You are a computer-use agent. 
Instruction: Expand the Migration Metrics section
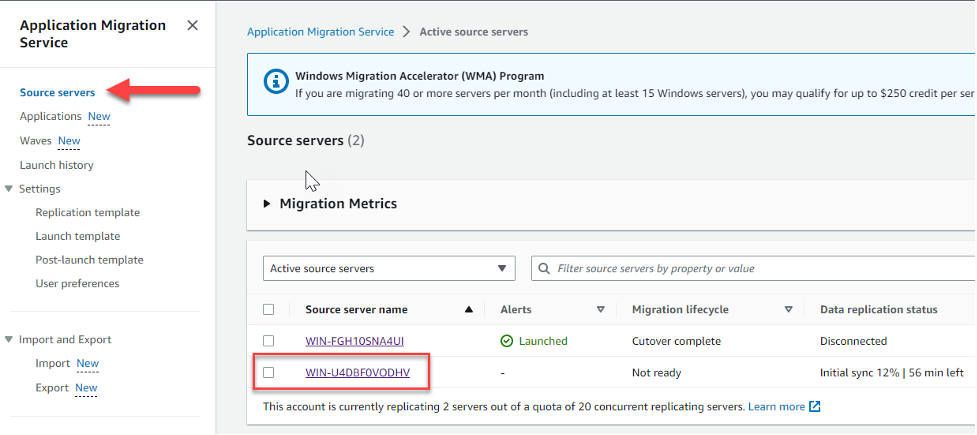(267, 204)
